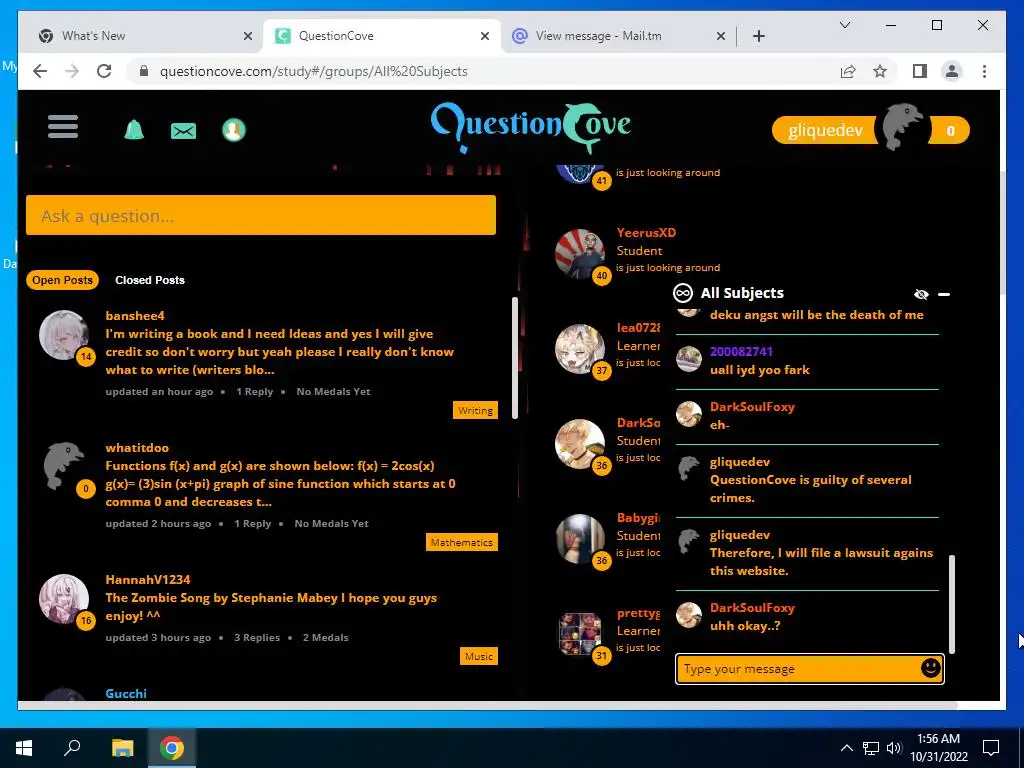Open user 200082741 in chat
The width and height of the screenshot is (1024, 768).
(x=741, y=351)
